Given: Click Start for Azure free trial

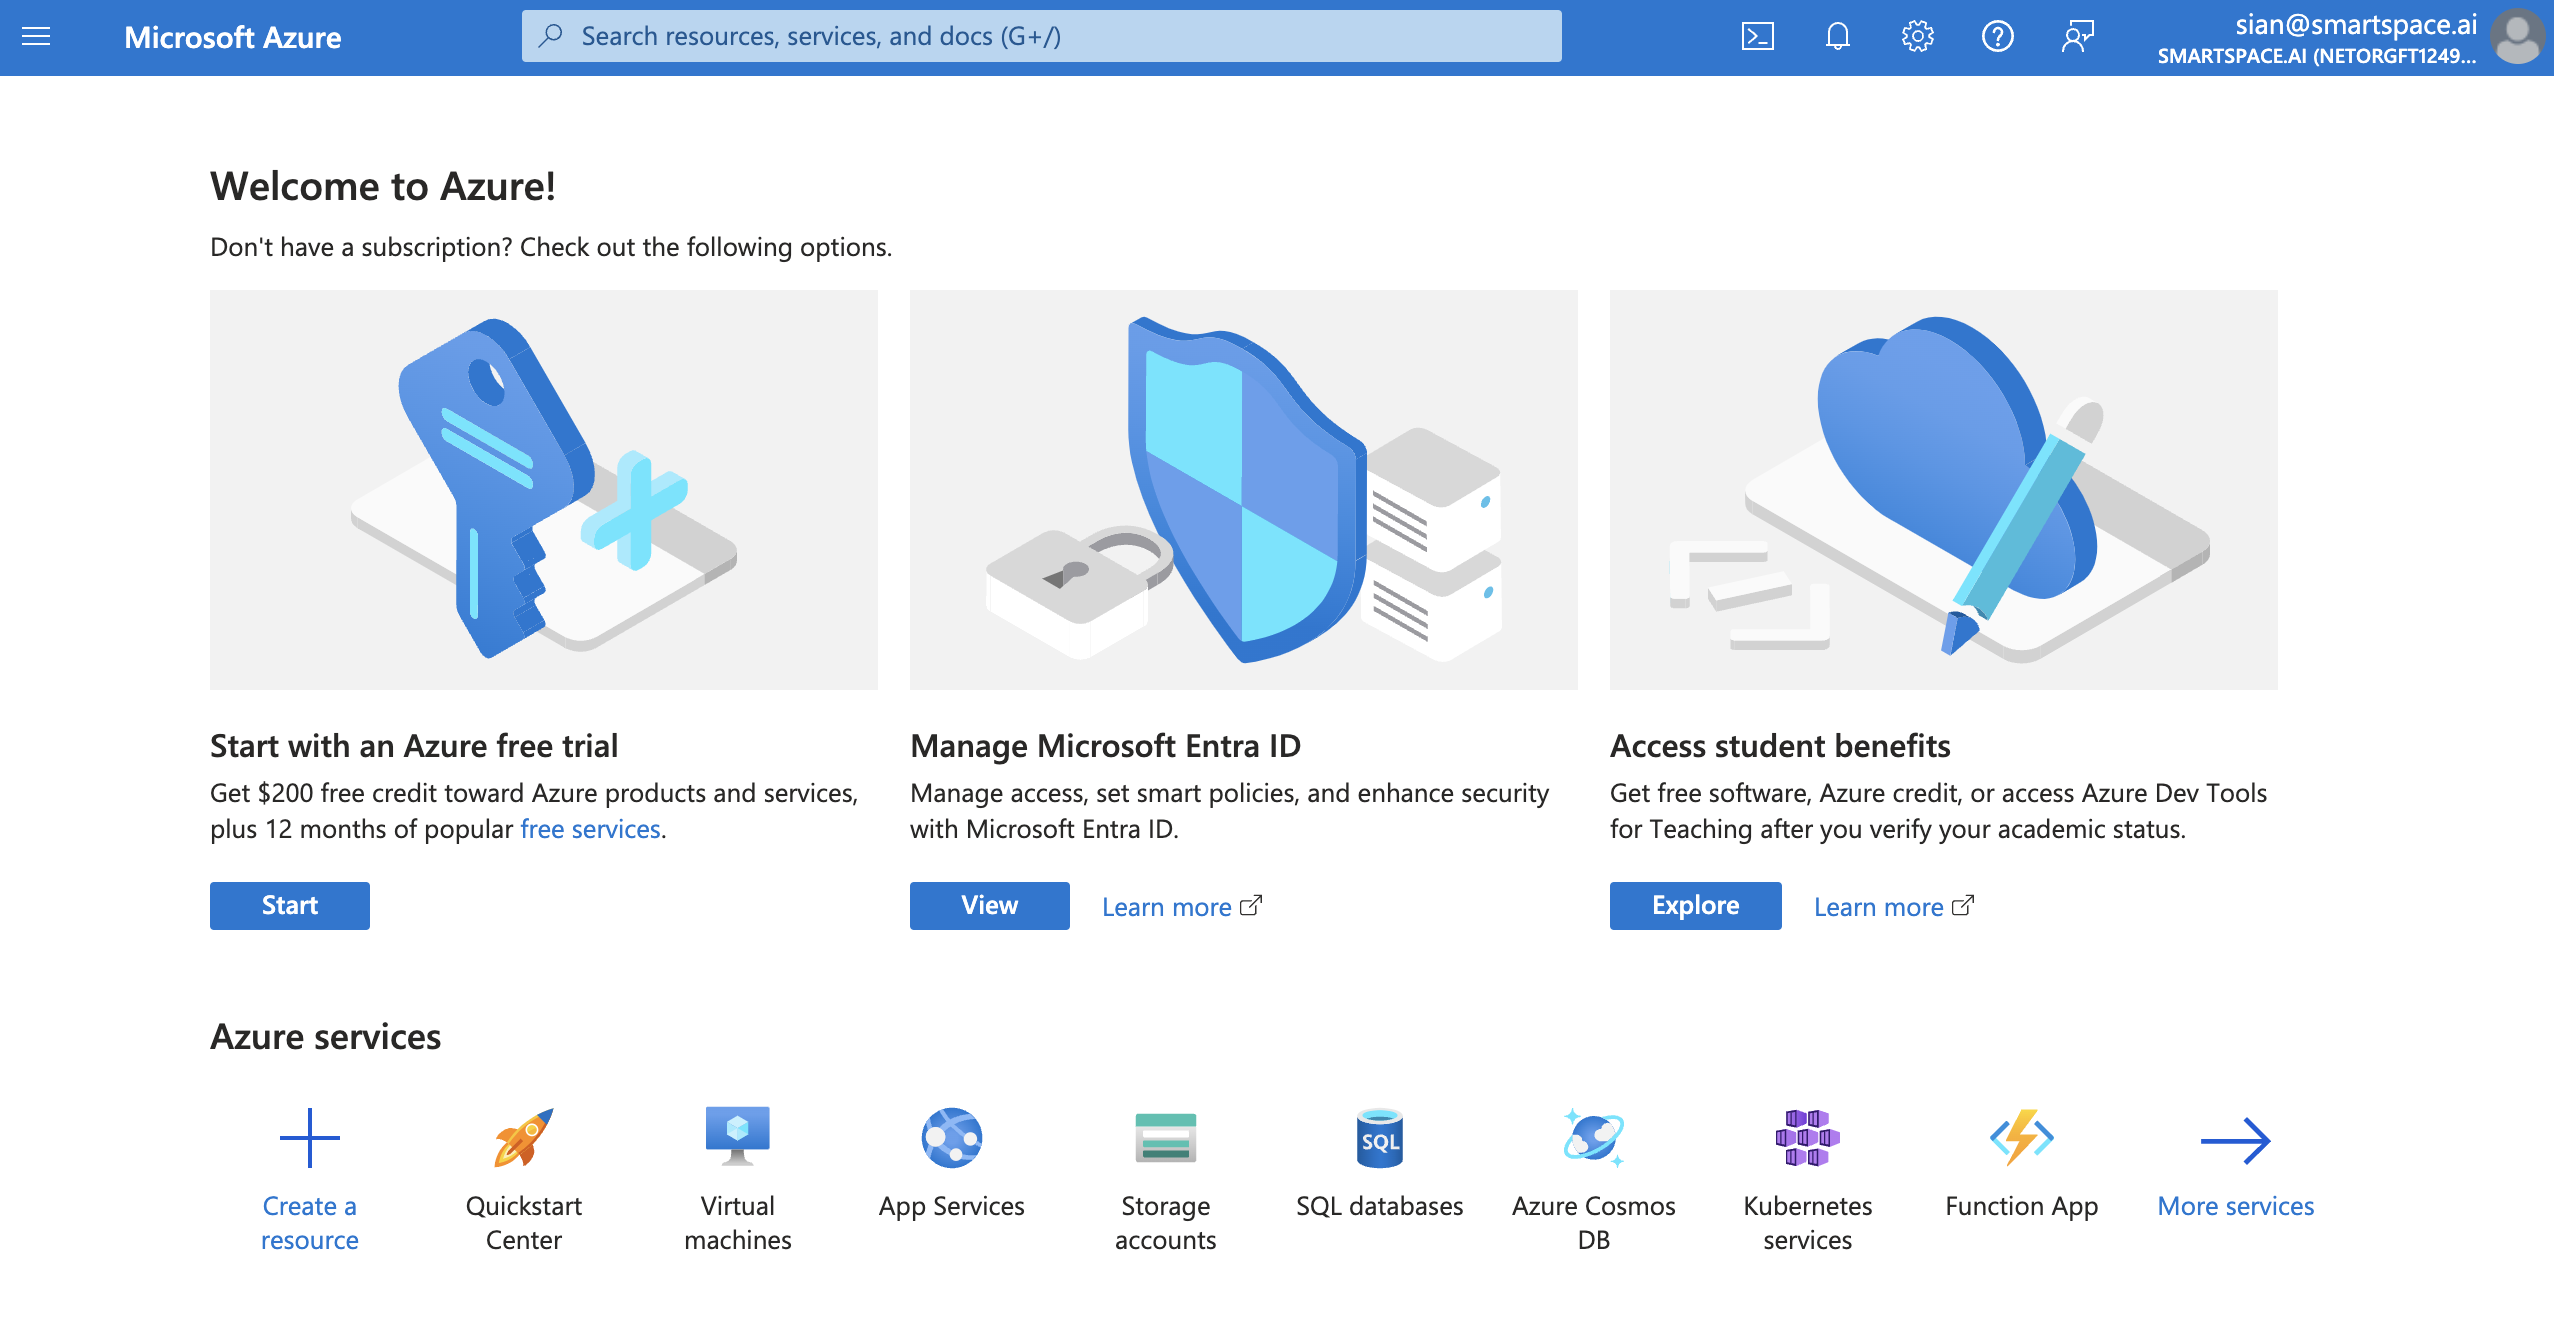Looking at the screenshot, I should (x=289, y=905).
